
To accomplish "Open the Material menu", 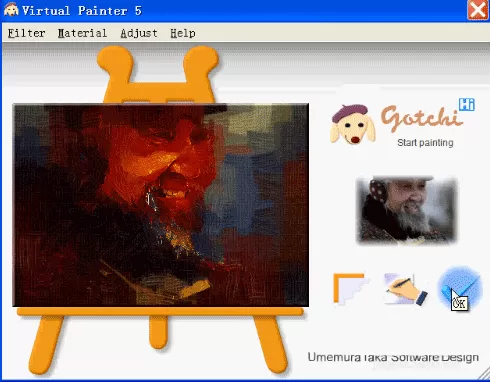I will click(82, 33).
